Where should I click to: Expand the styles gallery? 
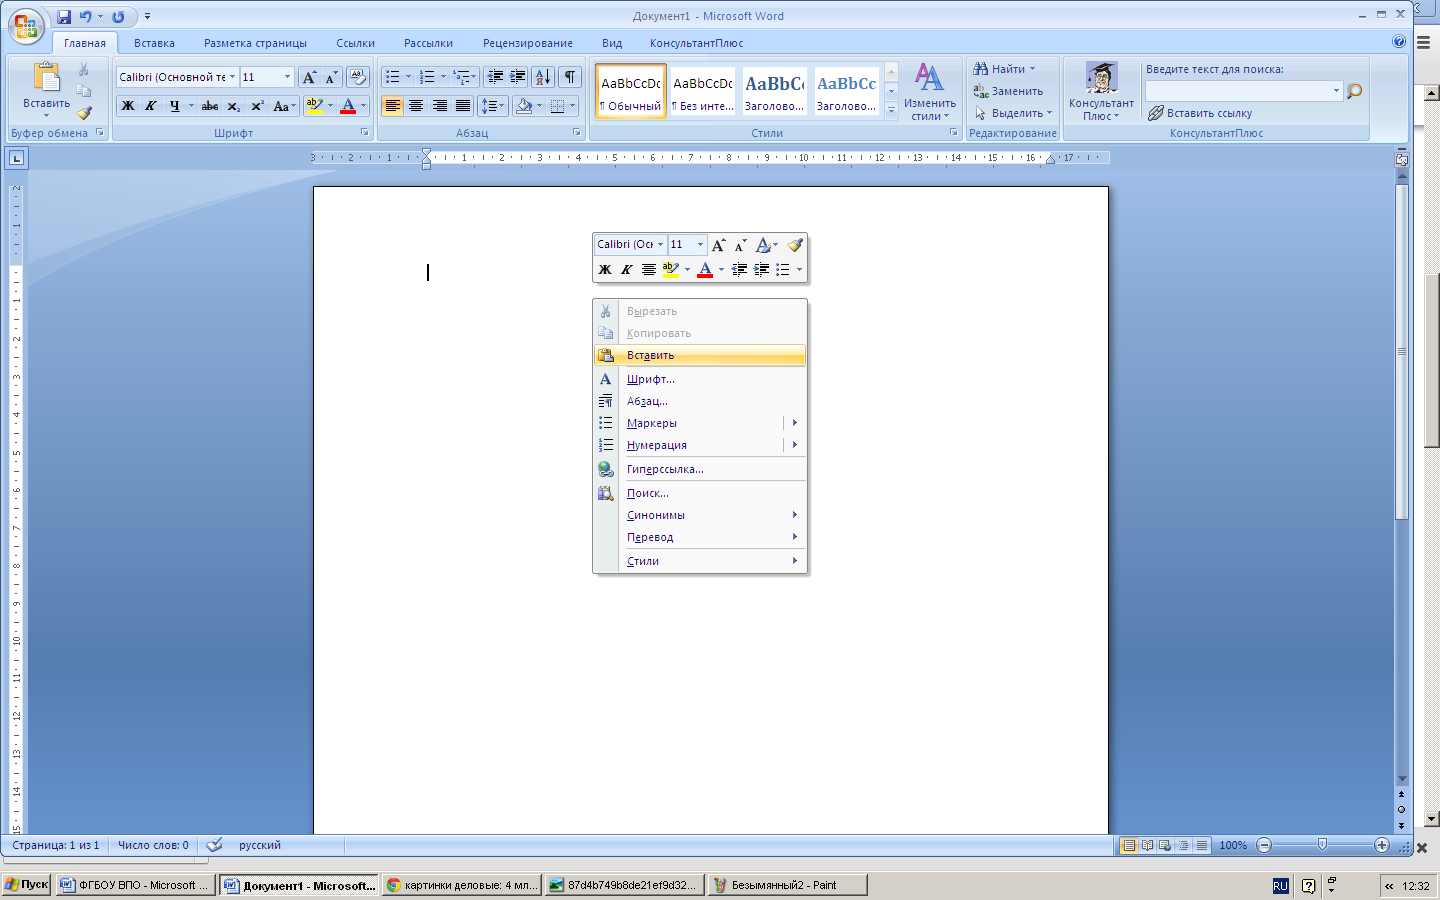891,111
